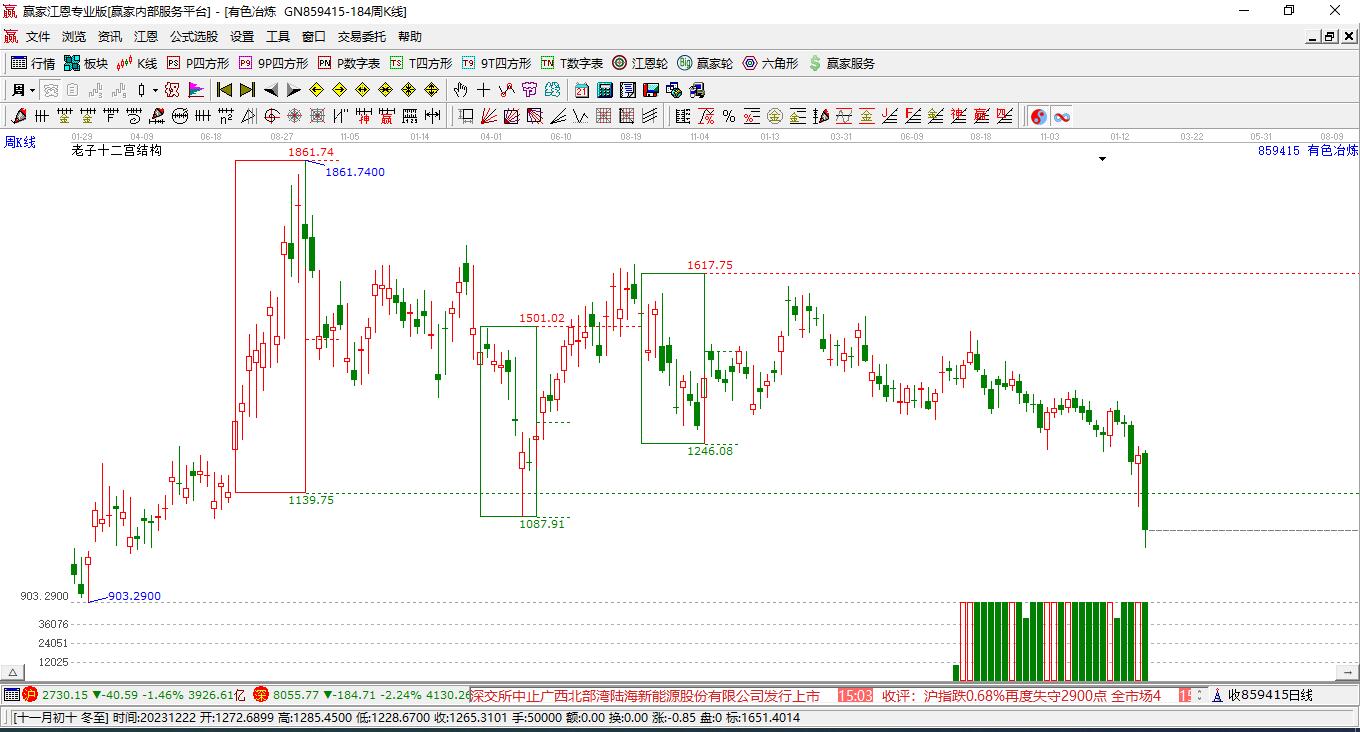Screen dimensions: 1360x732
Task: Open the 交易委托 menu
Action: (x=361, y=36)
